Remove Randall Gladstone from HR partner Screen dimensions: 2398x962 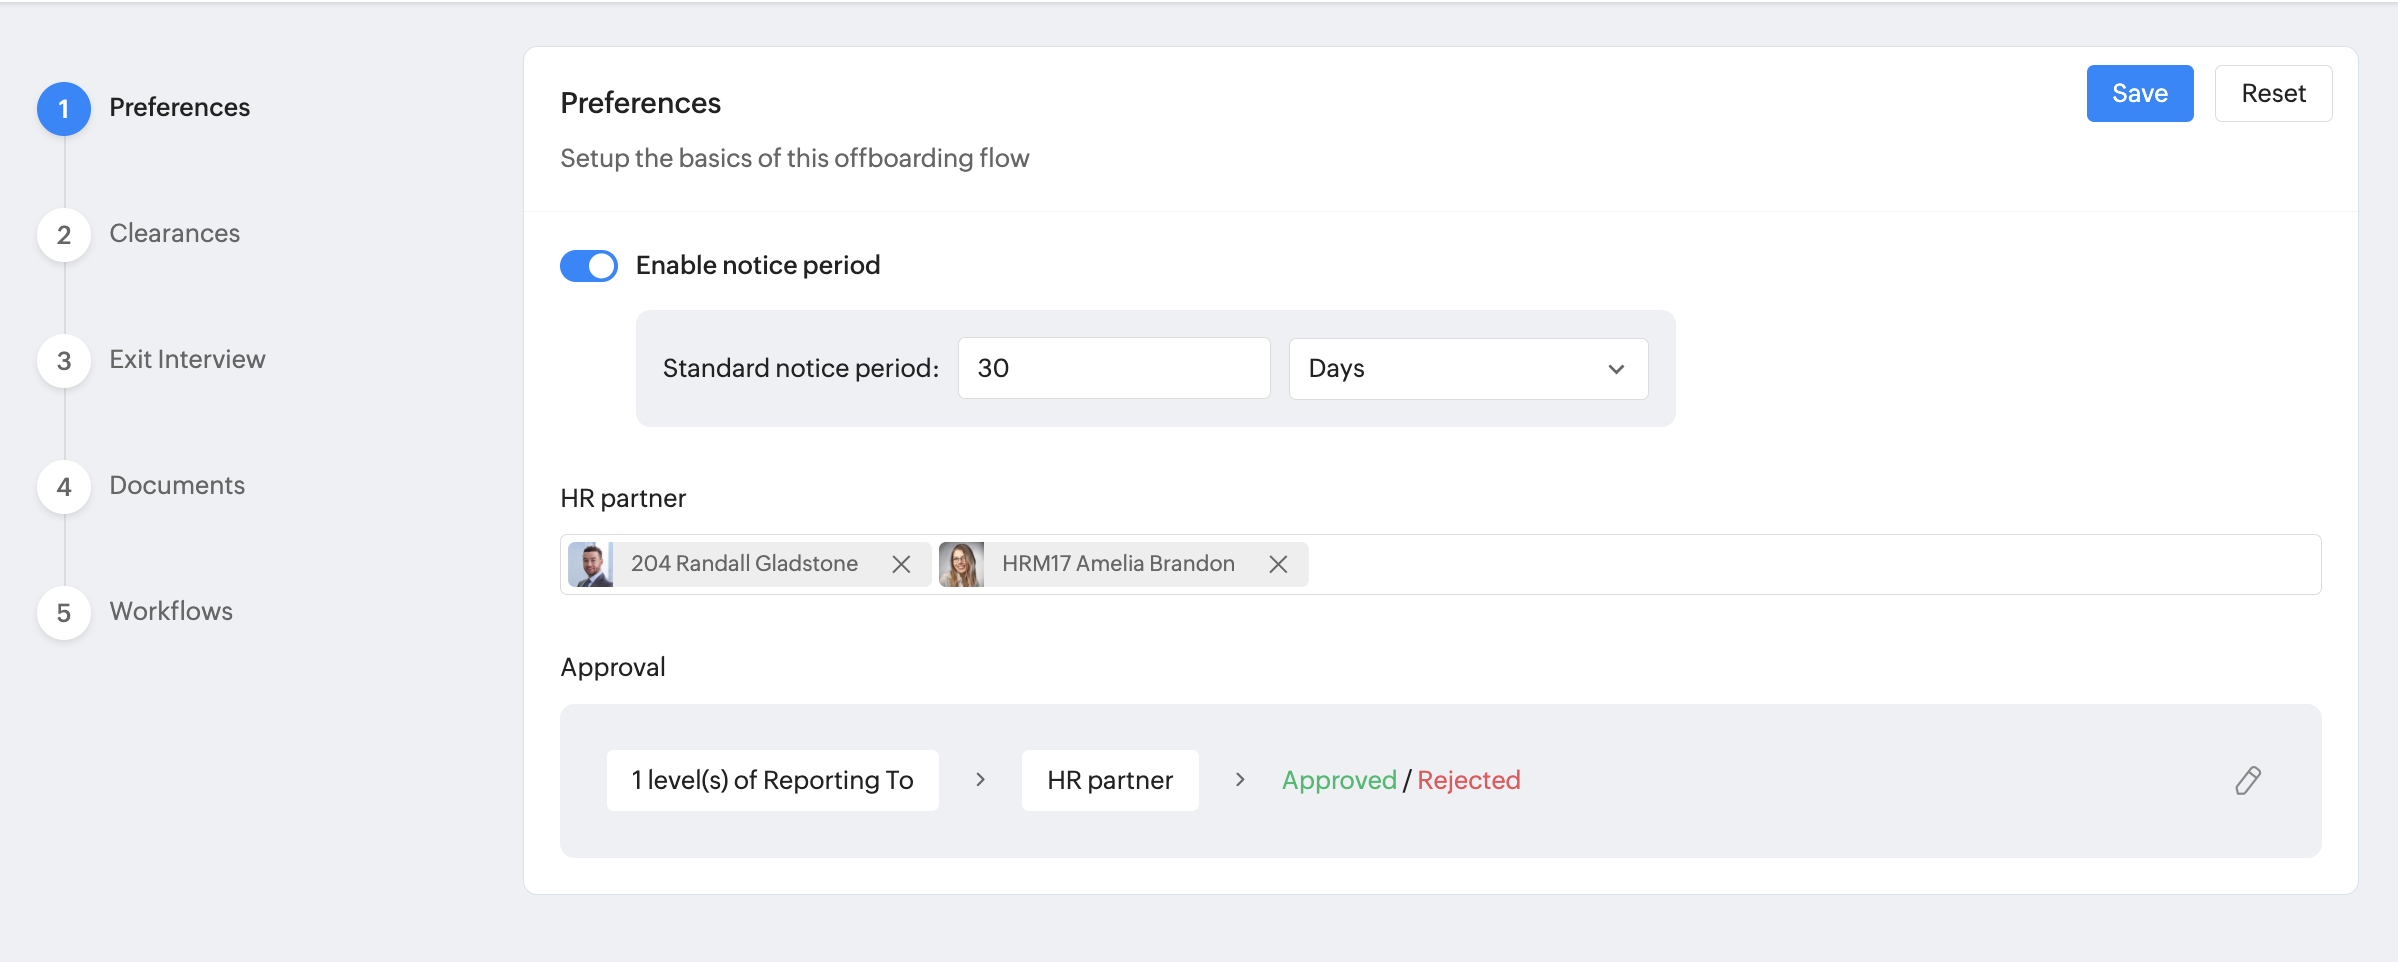pos(901,564)
